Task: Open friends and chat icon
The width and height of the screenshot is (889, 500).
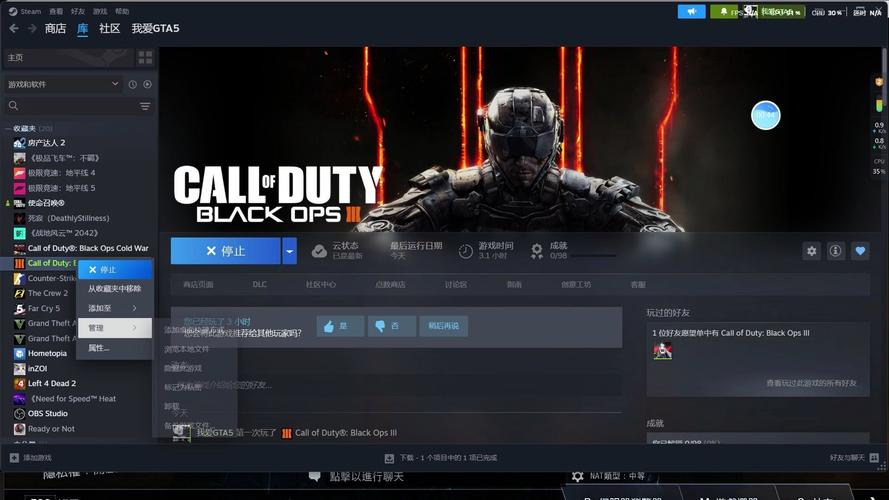Action: click(x=874, y=457)
